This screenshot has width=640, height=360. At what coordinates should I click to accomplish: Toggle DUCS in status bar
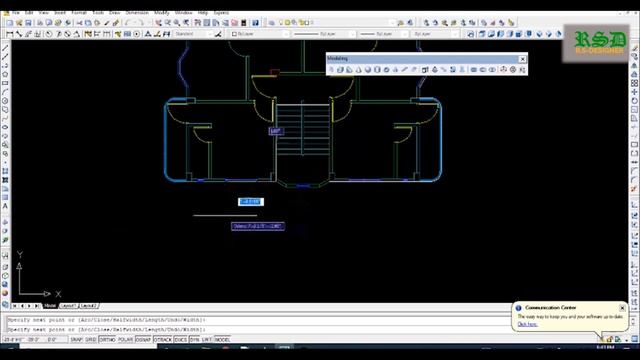(x=180, y=340)
